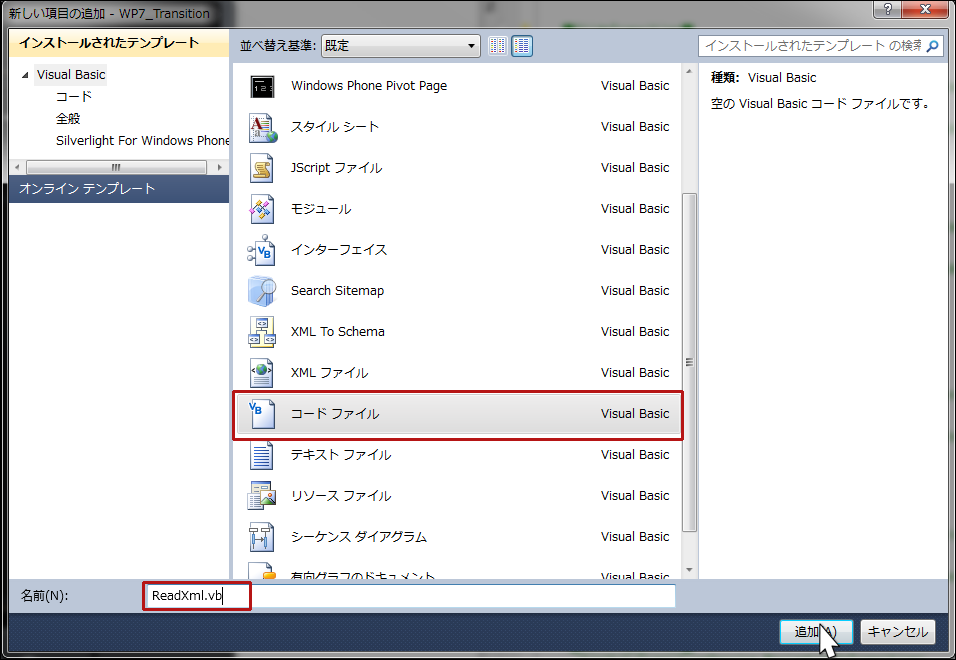Select Silverlight For Windows Phone category

point(143,141)
